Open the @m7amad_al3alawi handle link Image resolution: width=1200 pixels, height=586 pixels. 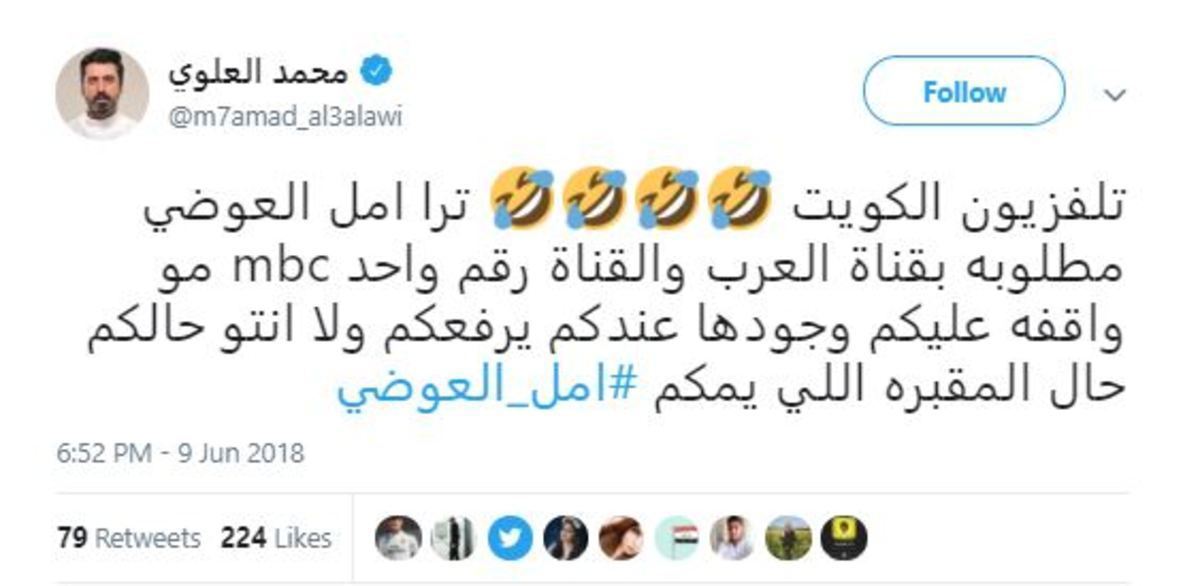click(x=285, y=117)
